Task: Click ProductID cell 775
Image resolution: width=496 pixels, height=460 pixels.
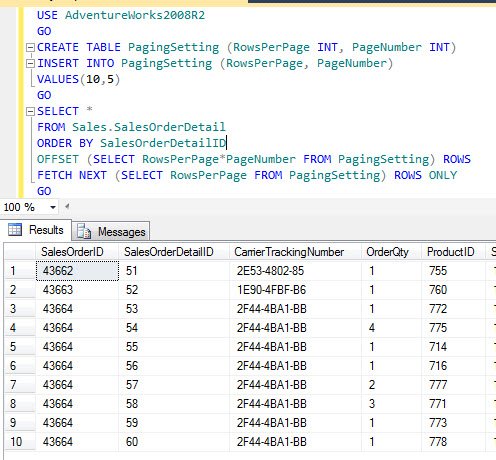Action: pyautogui.click(x=453, y=328)
